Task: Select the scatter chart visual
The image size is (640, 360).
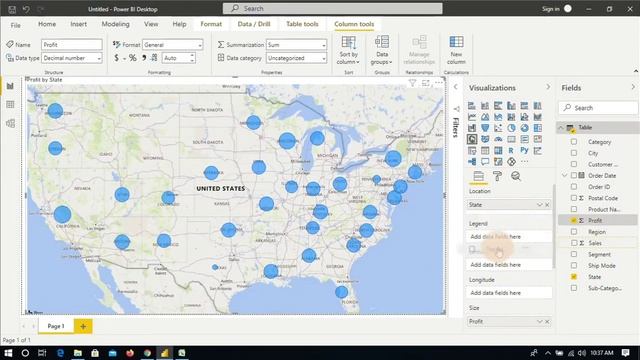Action: 498,128
